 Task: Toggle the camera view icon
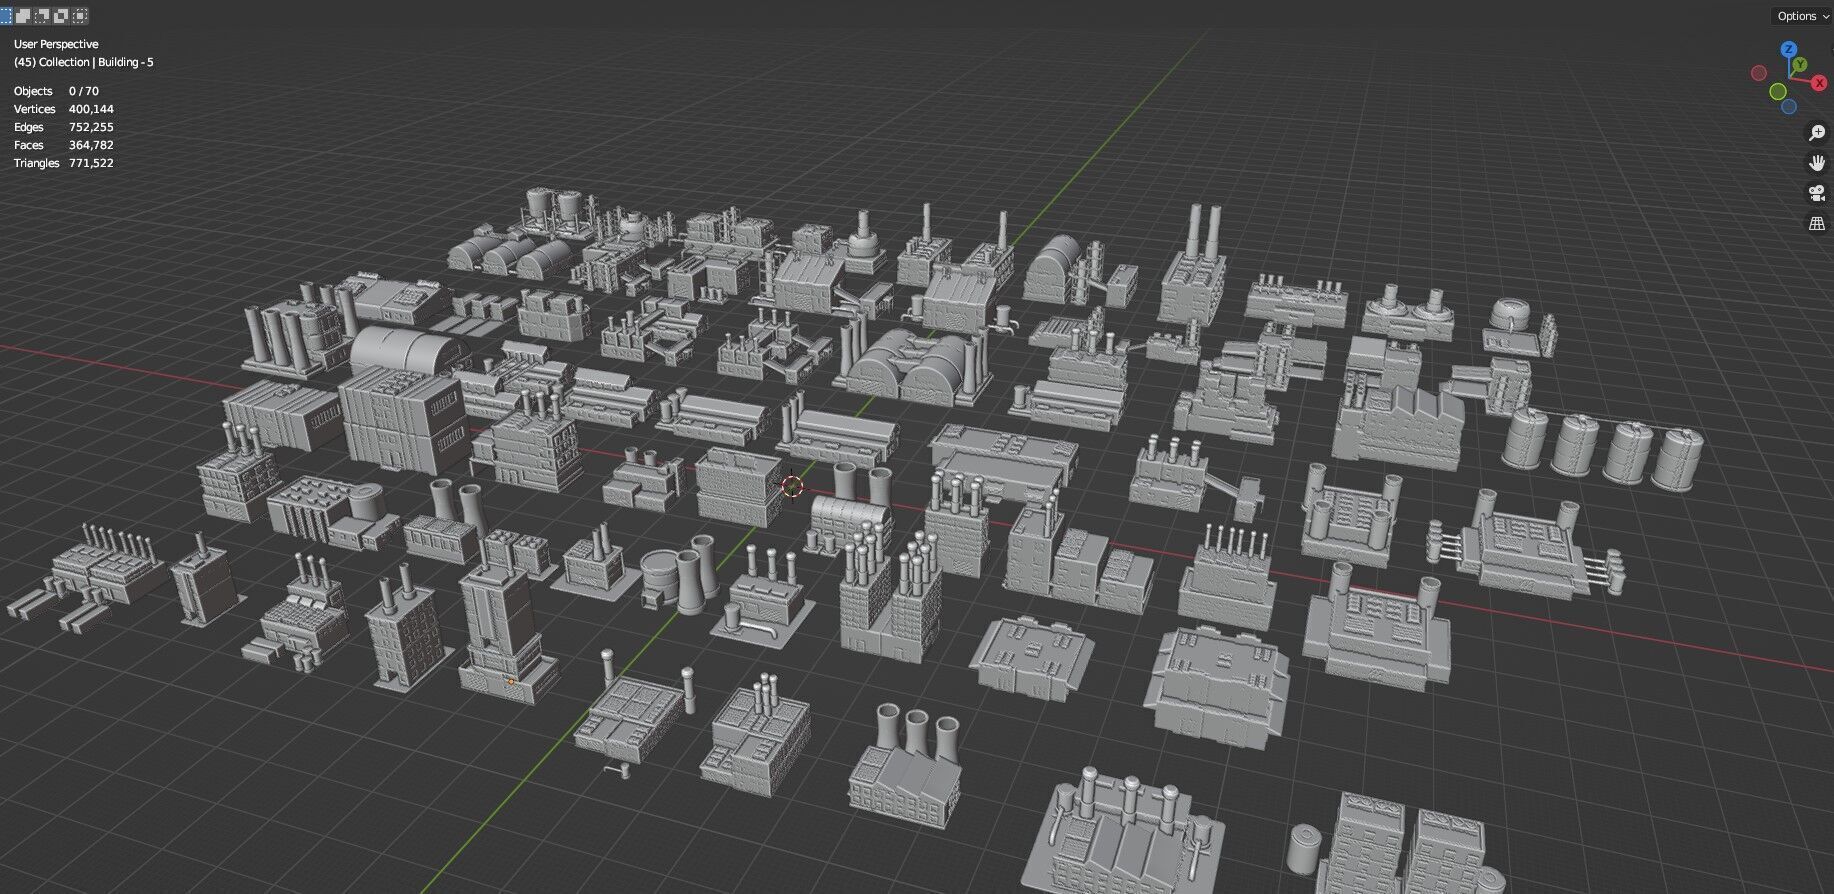click(1817, 193)
